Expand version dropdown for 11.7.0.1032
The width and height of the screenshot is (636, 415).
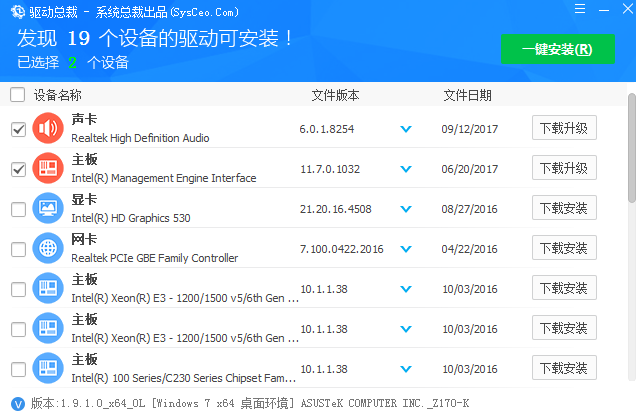406,169
